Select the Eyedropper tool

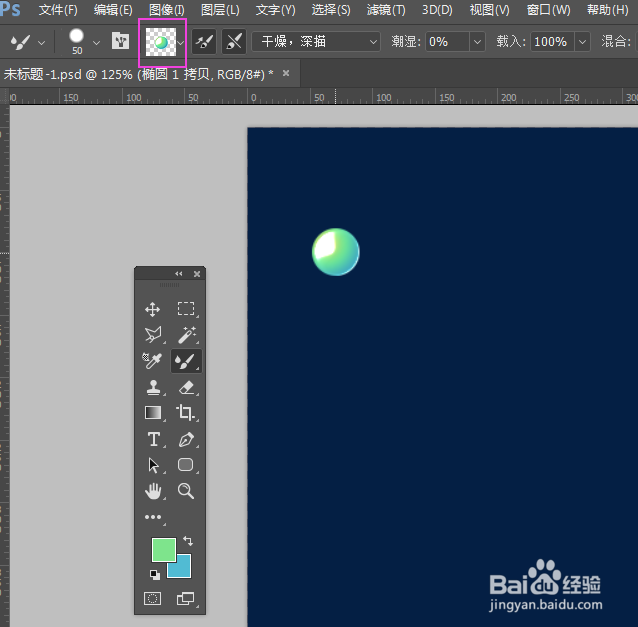click(x=152, y=360)
